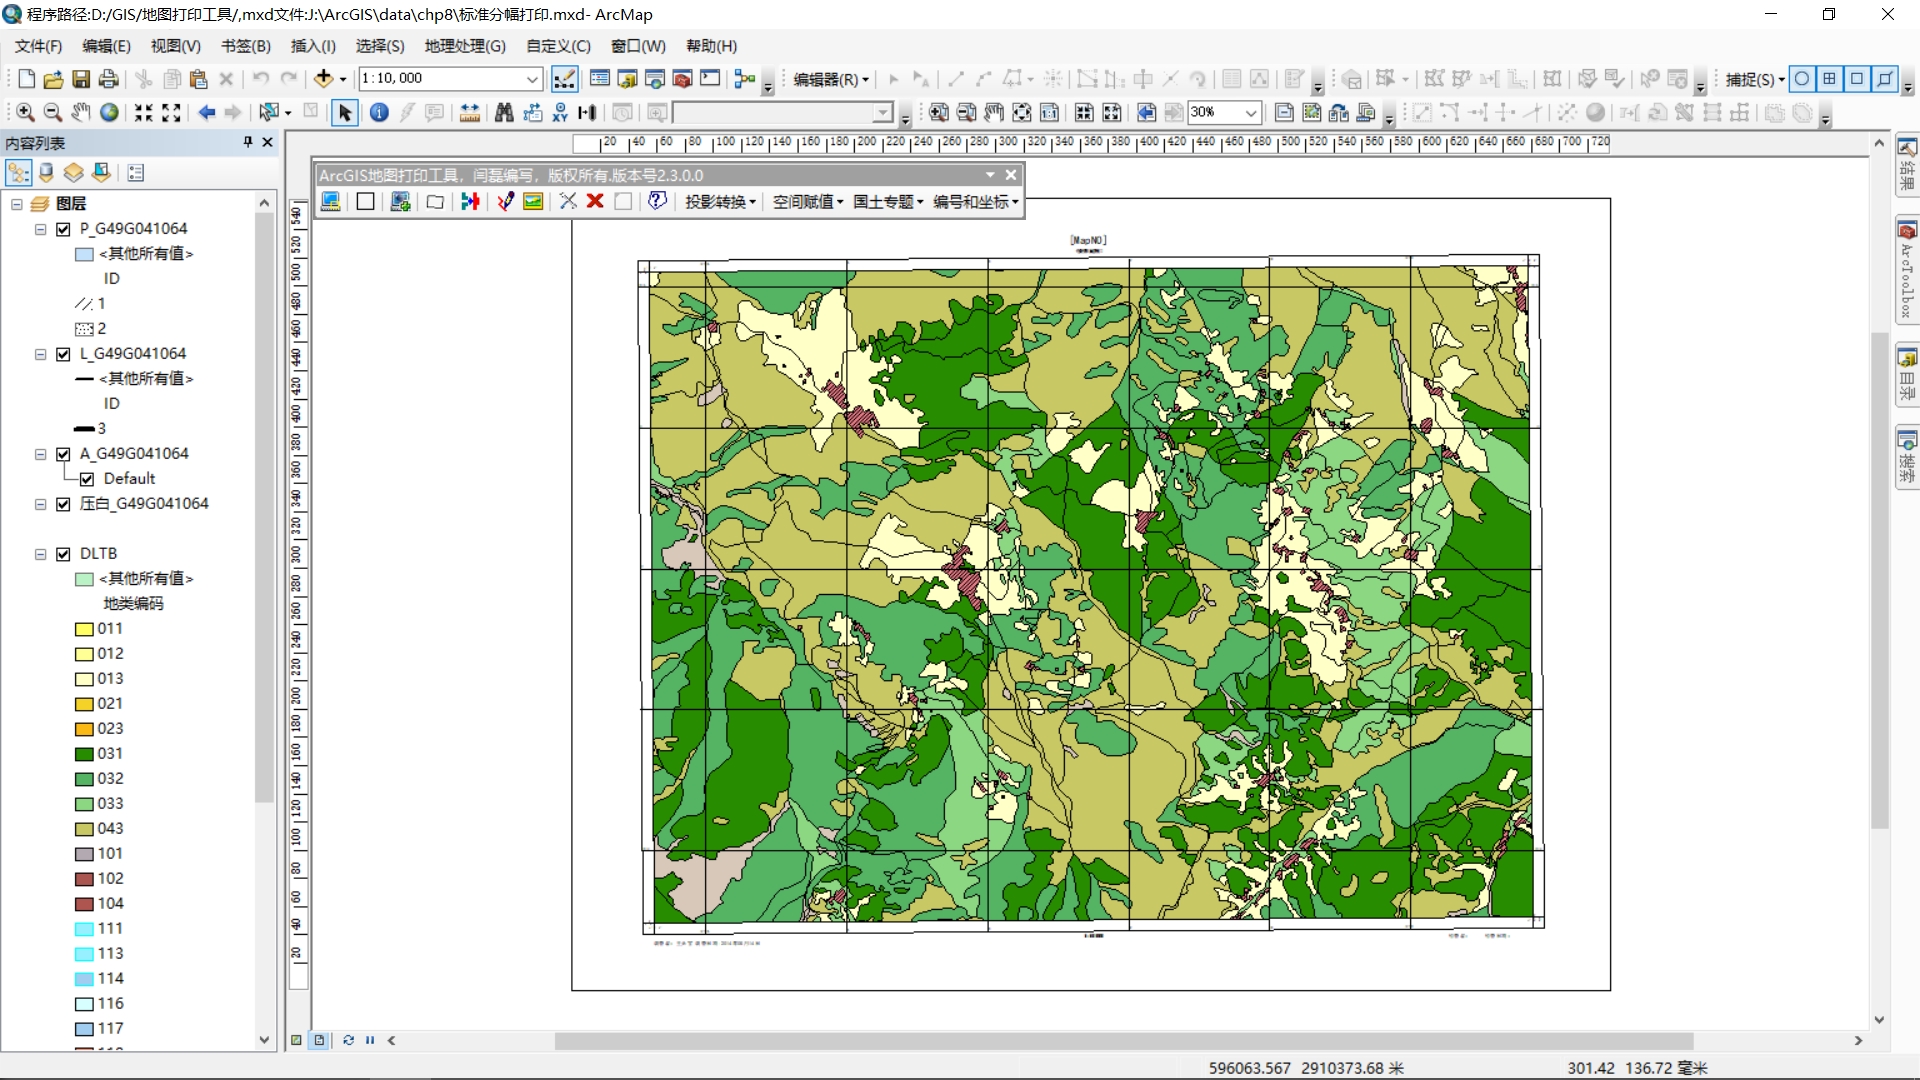This screenshot has height=1080, width=1920.
Task: Open the Find binoculars tool
Action: (504, 113)
